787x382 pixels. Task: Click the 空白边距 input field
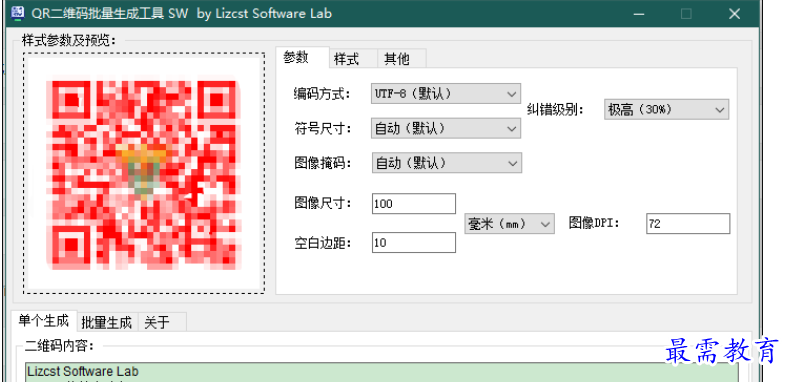(414, 242)
